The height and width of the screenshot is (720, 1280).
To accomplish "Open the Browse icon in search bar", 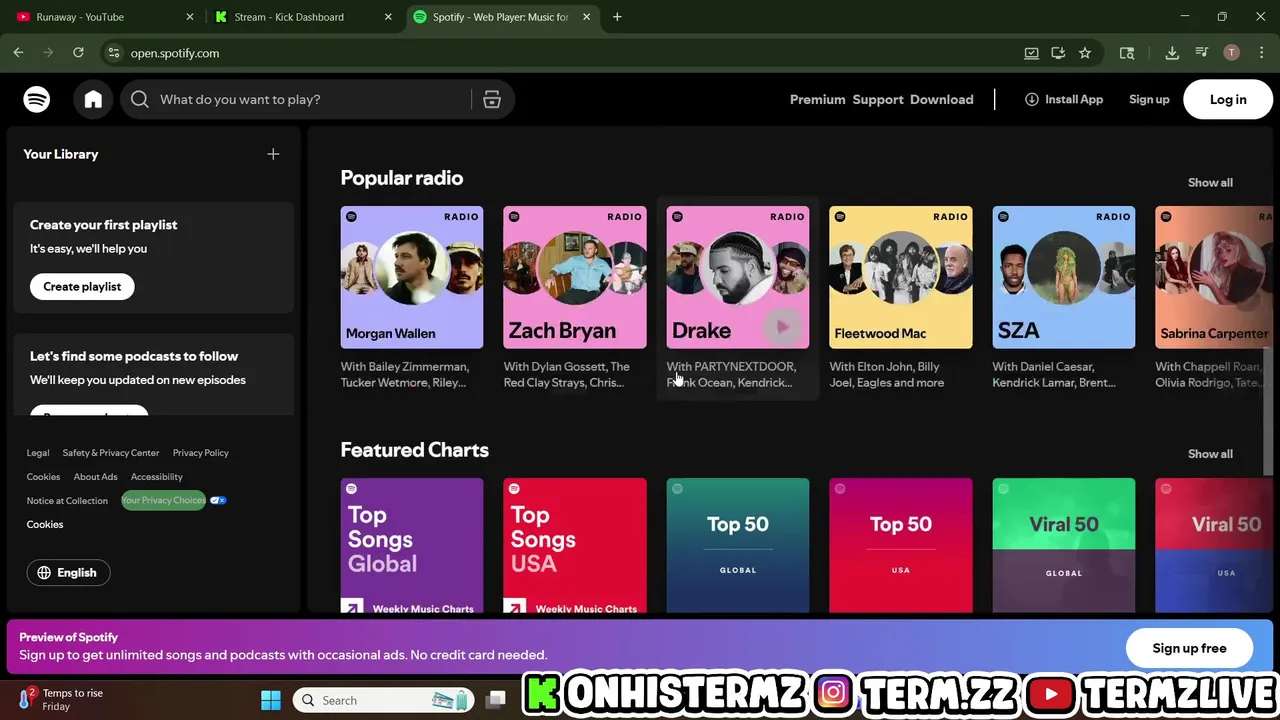I will (x=492, y=99).
